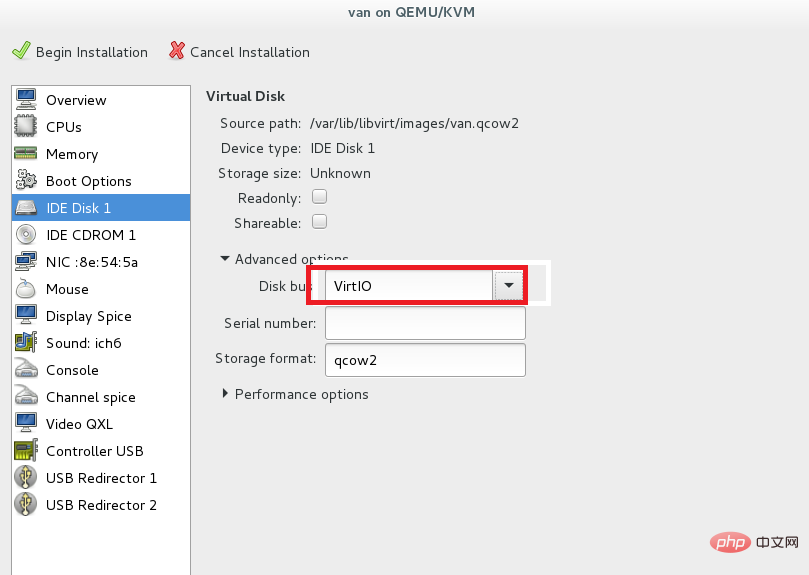Select the USB Redirector 1 icon
This screenshot has height=575, width=809.
click(x=25, y=477)
